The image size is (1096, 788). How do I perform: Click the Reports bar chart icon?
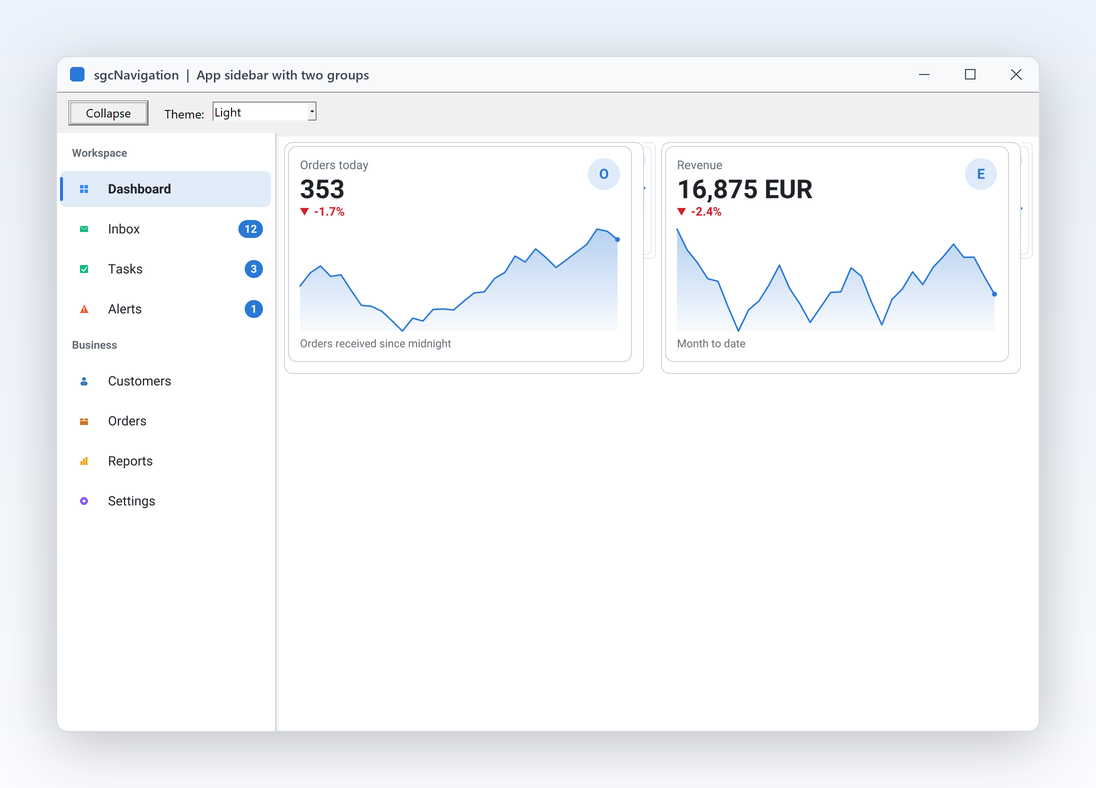84,461
